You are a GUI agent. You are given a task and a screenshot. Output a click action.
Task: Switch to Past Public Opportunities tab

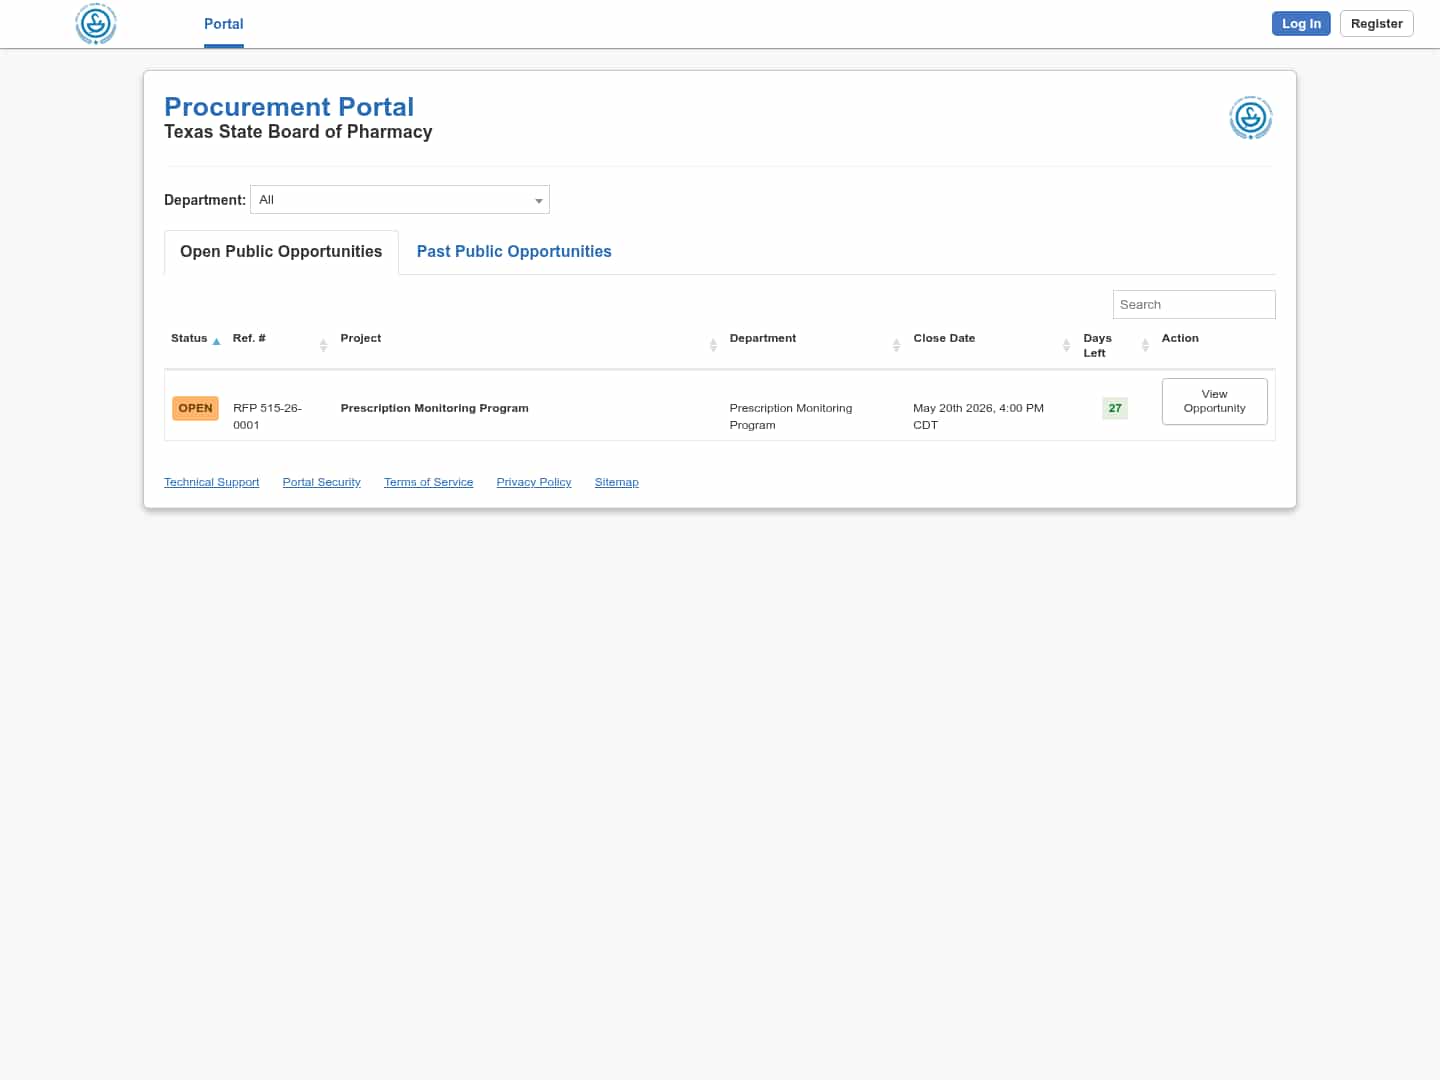pyautogui.click(x=514, y=252)
